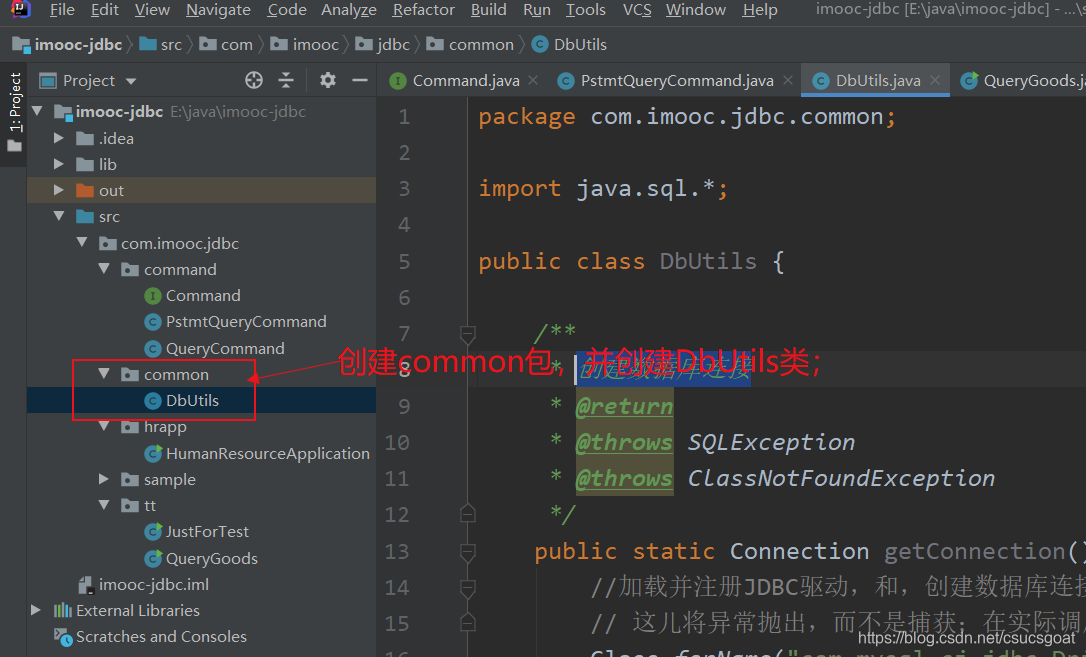Click the collapse all icon in Project panel
The image size is (1086, 657).
(286, 80)
